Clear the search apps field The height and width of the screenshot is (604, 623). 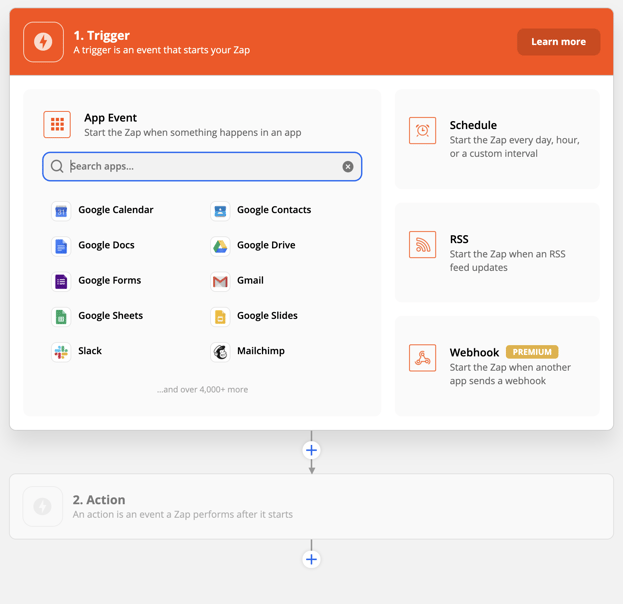(x=348, y=166)
